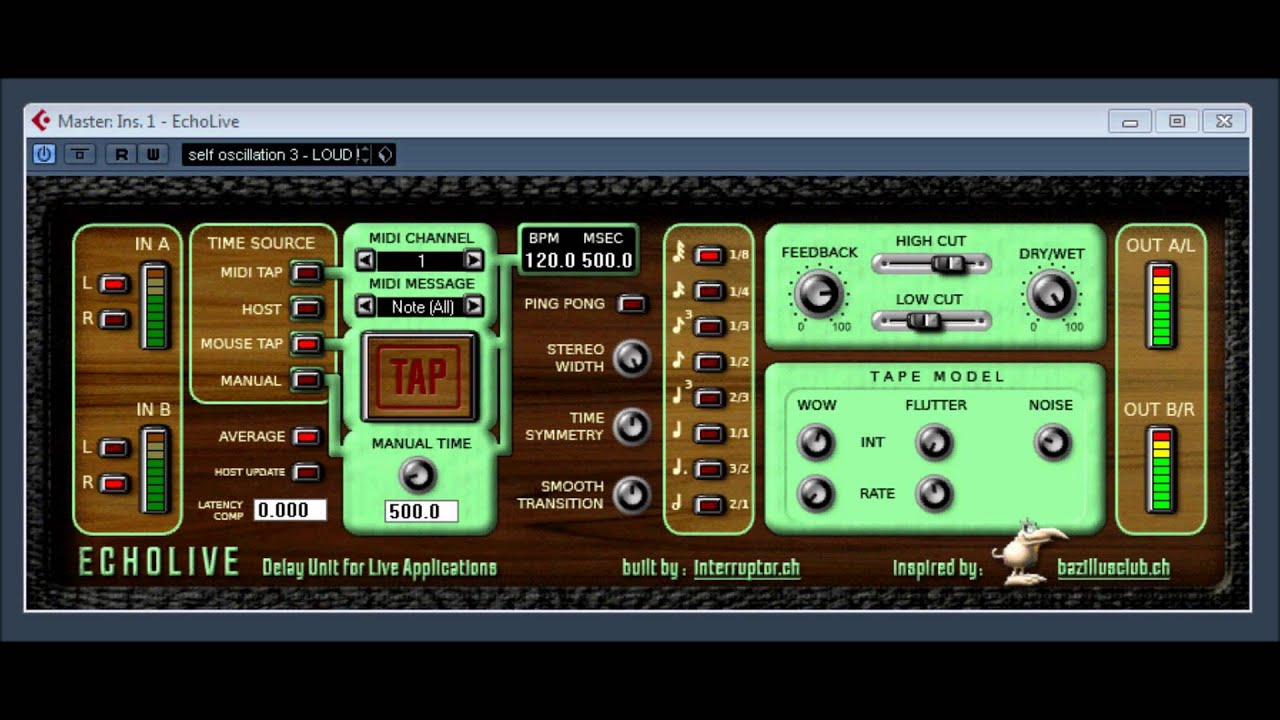
Task: Select 1/8 note delay division
Action: point(709,255)
